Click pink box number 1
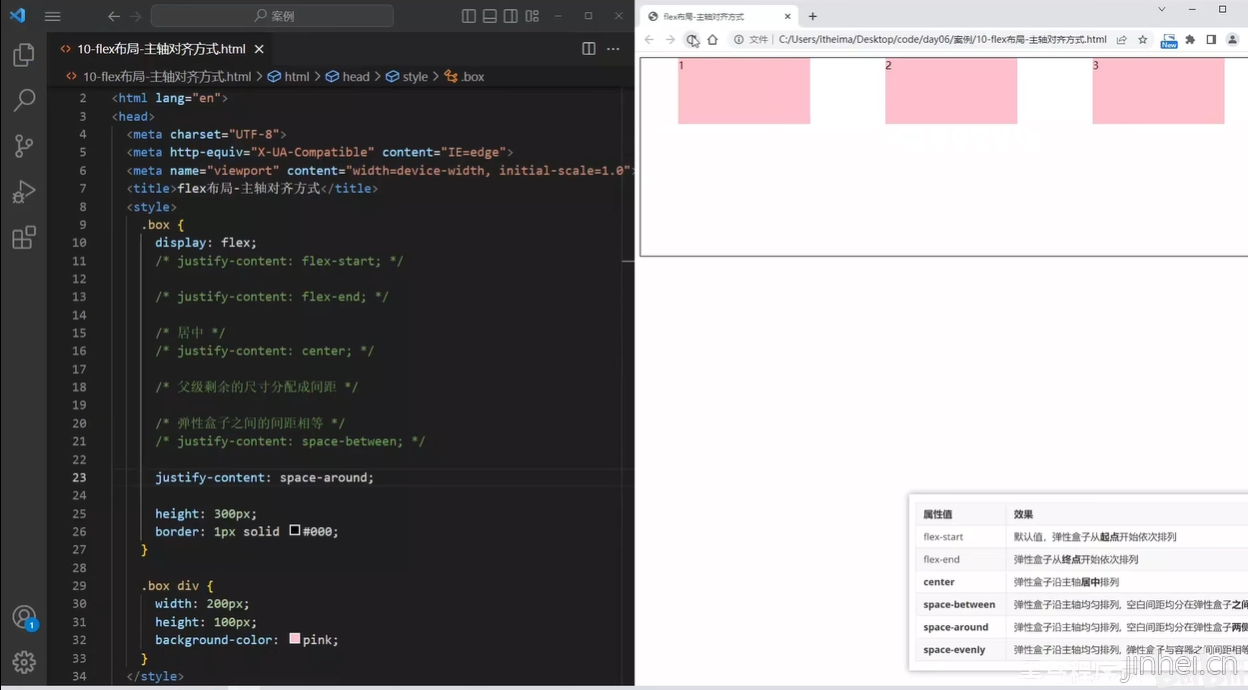This screenshot has height=690, width=1248. (x=744, y=91)
